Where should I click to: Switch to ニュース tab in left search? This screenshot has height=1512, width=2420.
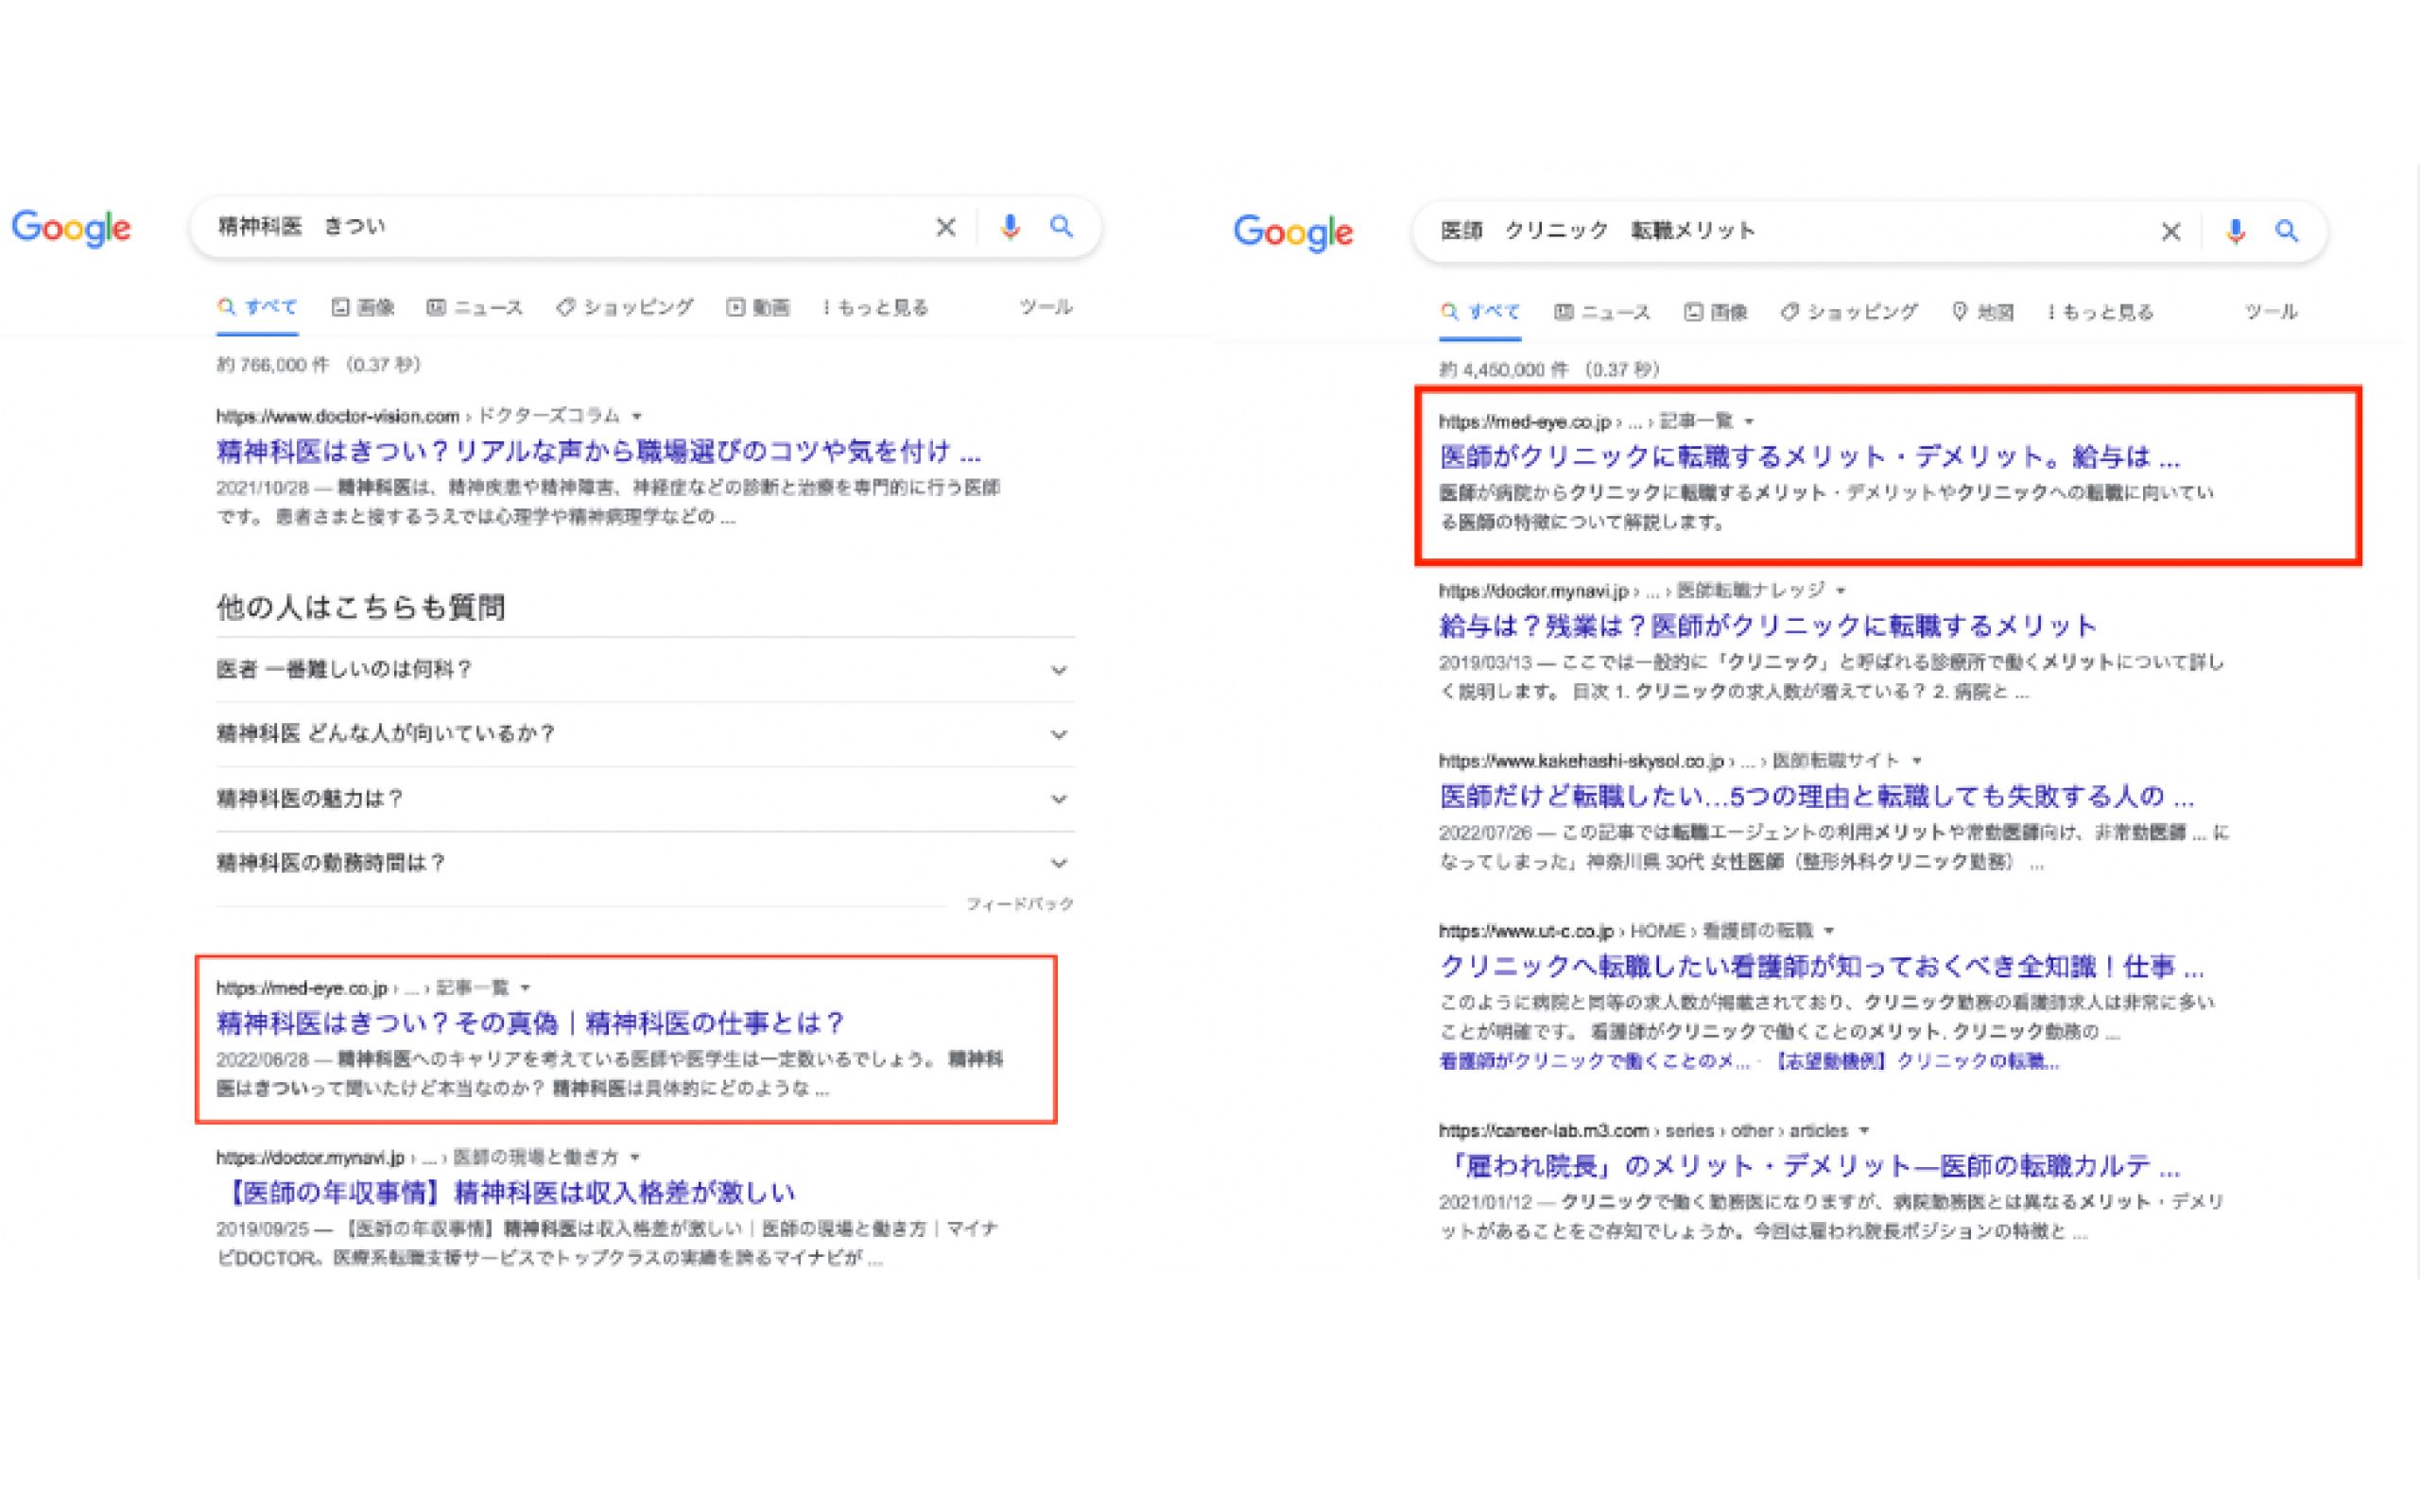click(x=475, y=307)
